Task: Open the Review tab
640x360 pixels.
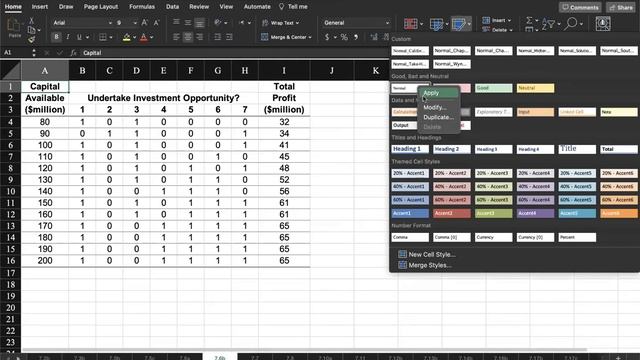Action: [x=199, y=7]
